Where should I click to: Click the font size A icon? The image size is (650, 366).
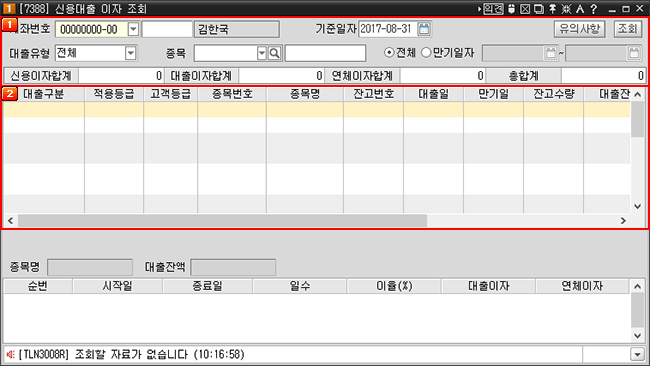(x=580, y=9)
